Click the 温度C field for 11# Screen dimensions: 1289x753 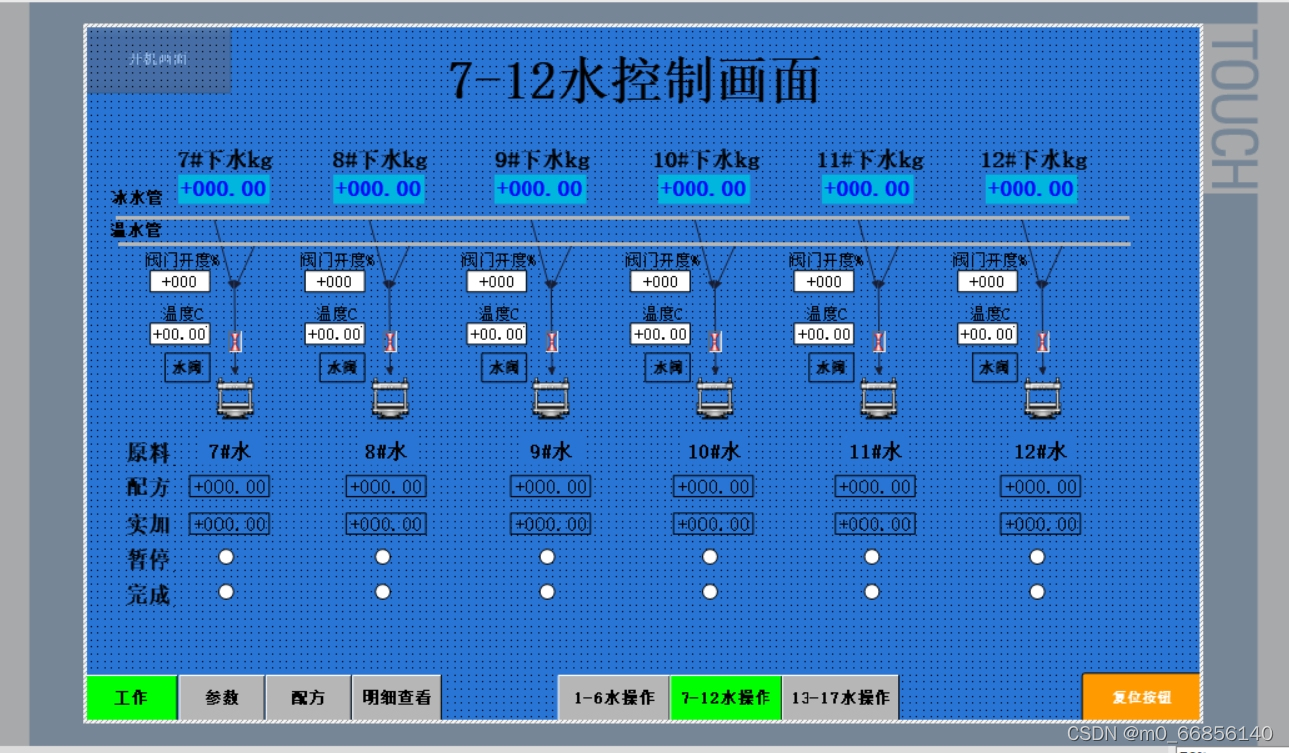pos(824,334)
